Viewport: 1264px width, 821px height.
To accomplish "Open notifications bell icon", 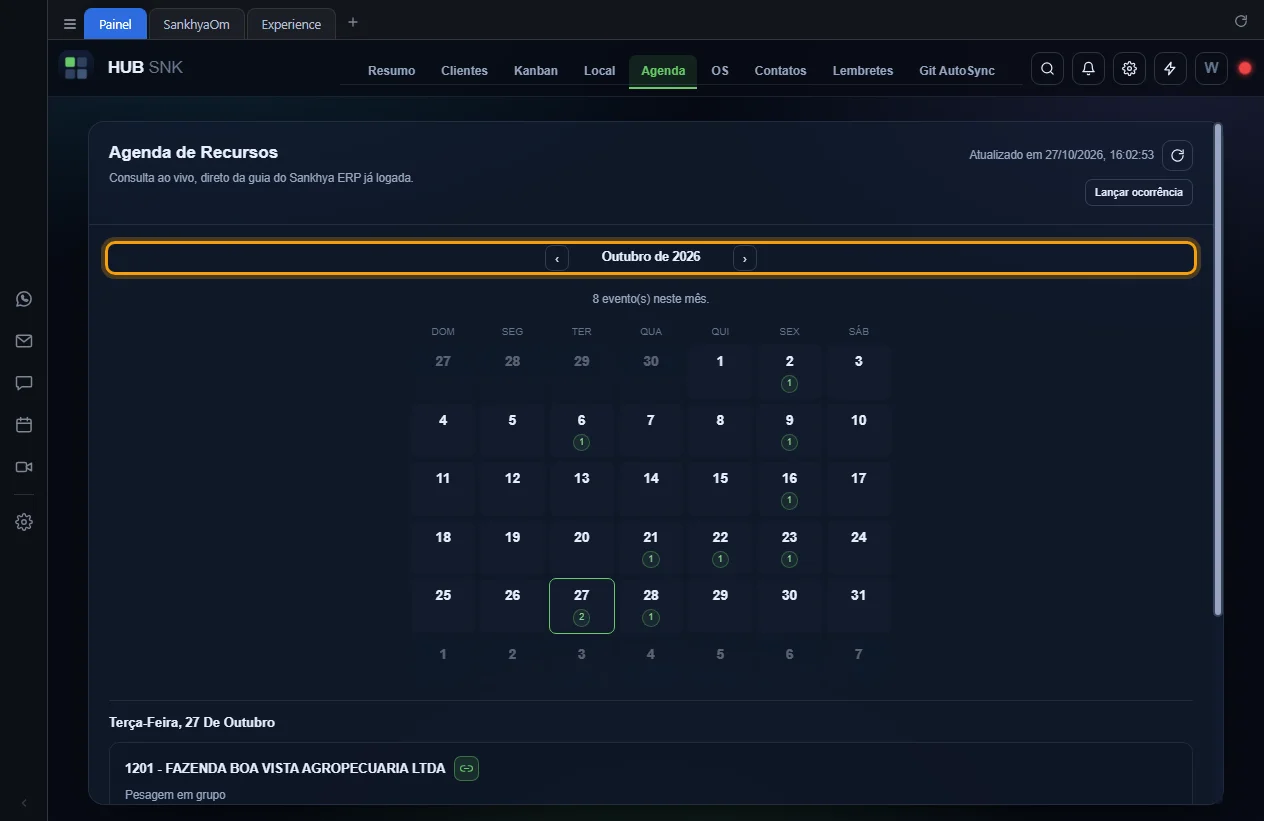I will [1088, 68].
